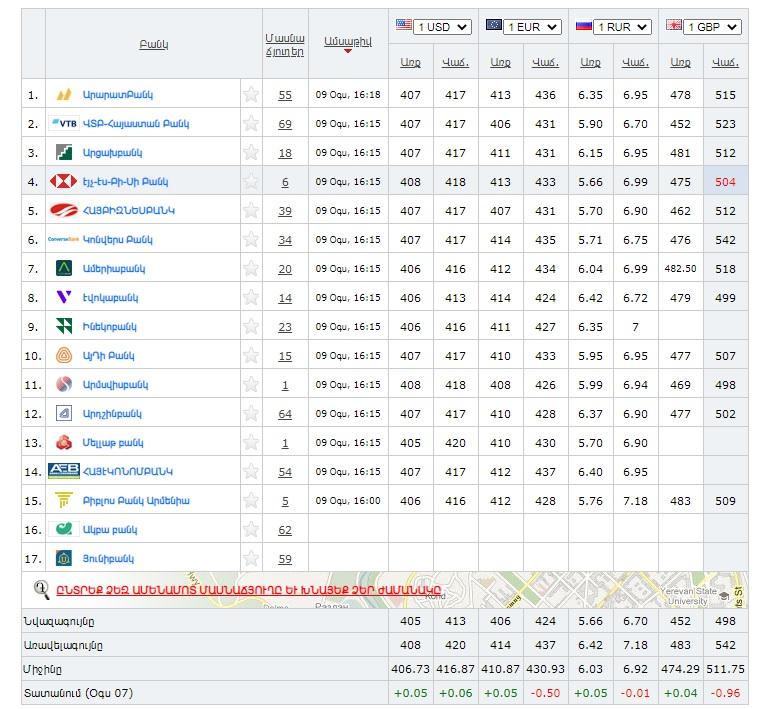Click the Byblos Bank logo icon
759x709 pixels.
[64, 500]
